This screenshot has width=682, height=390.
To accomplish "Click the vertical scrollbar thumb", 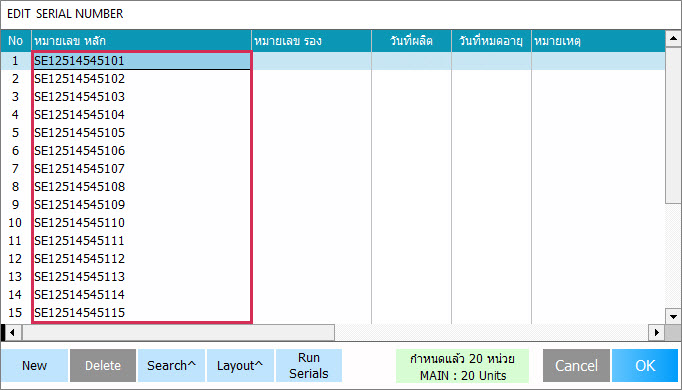I will [x=673, y=125].
